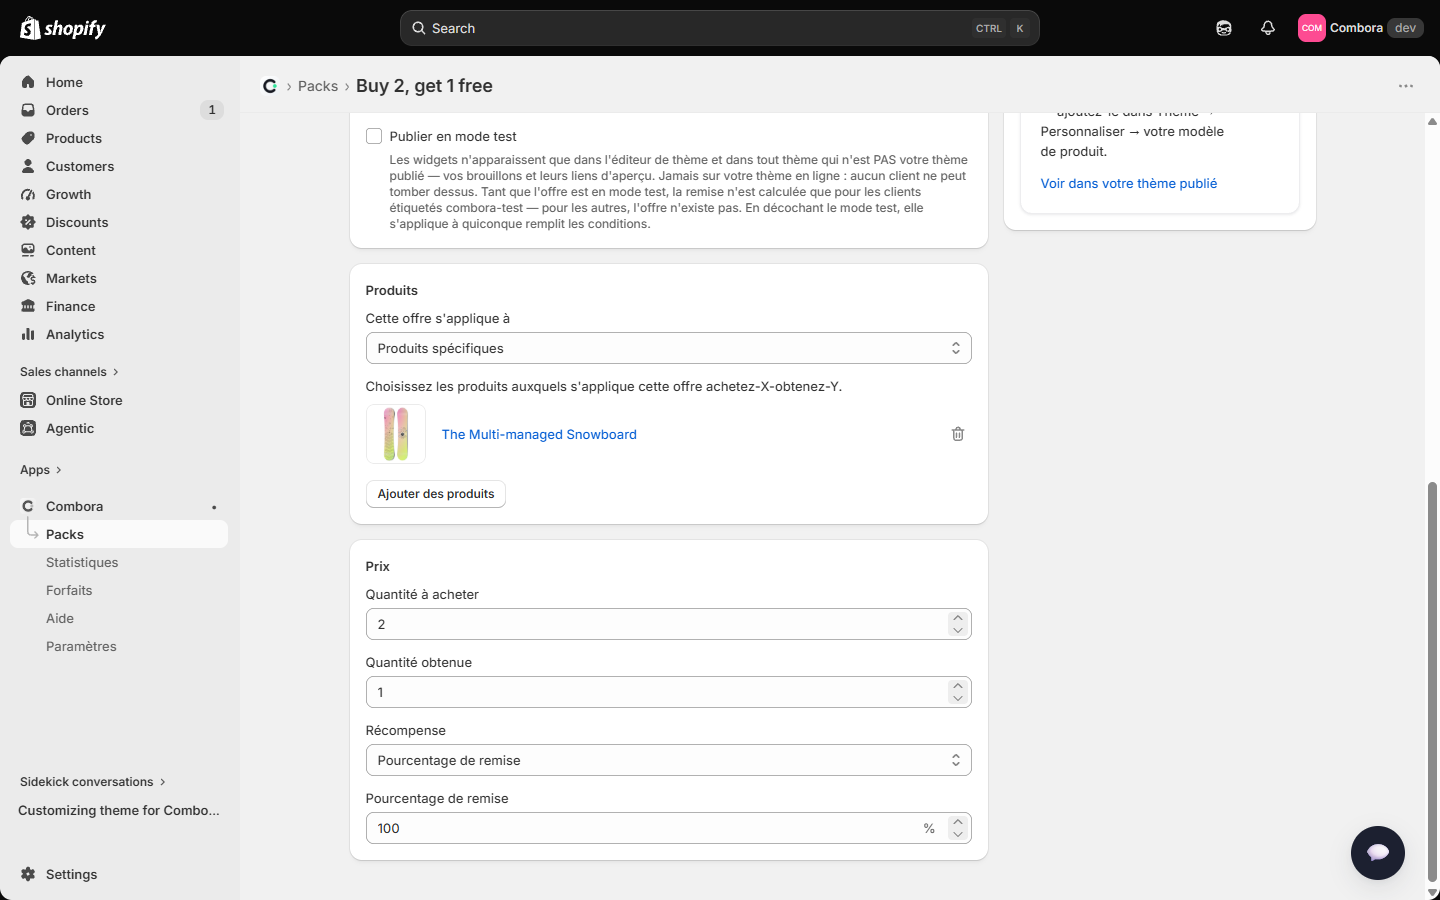Expand the Sales channels section
Image resolution: width=1440 pixels, height=900 pixels.
coord(69,372)
